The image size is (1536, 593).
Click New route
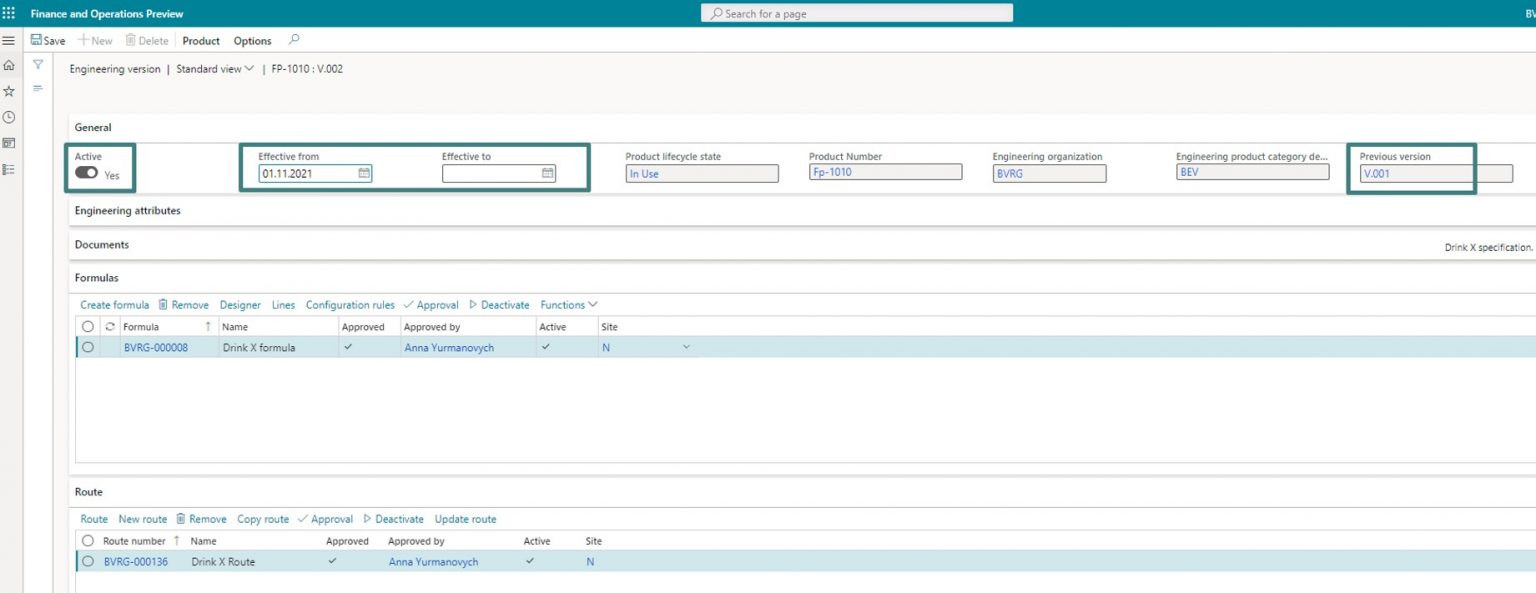[143, 519]
